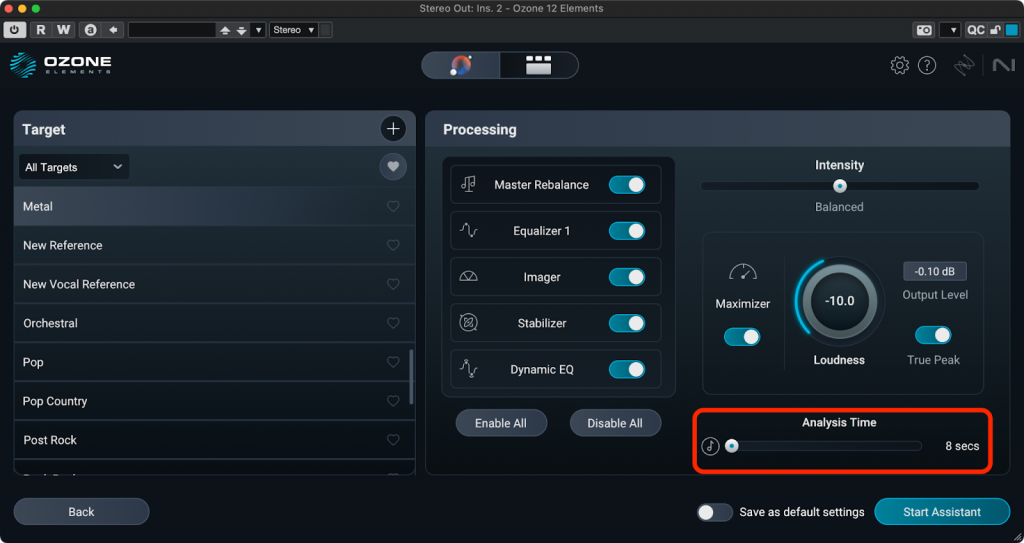Disable the Master Rebalance toggle

tap(627, 185)
